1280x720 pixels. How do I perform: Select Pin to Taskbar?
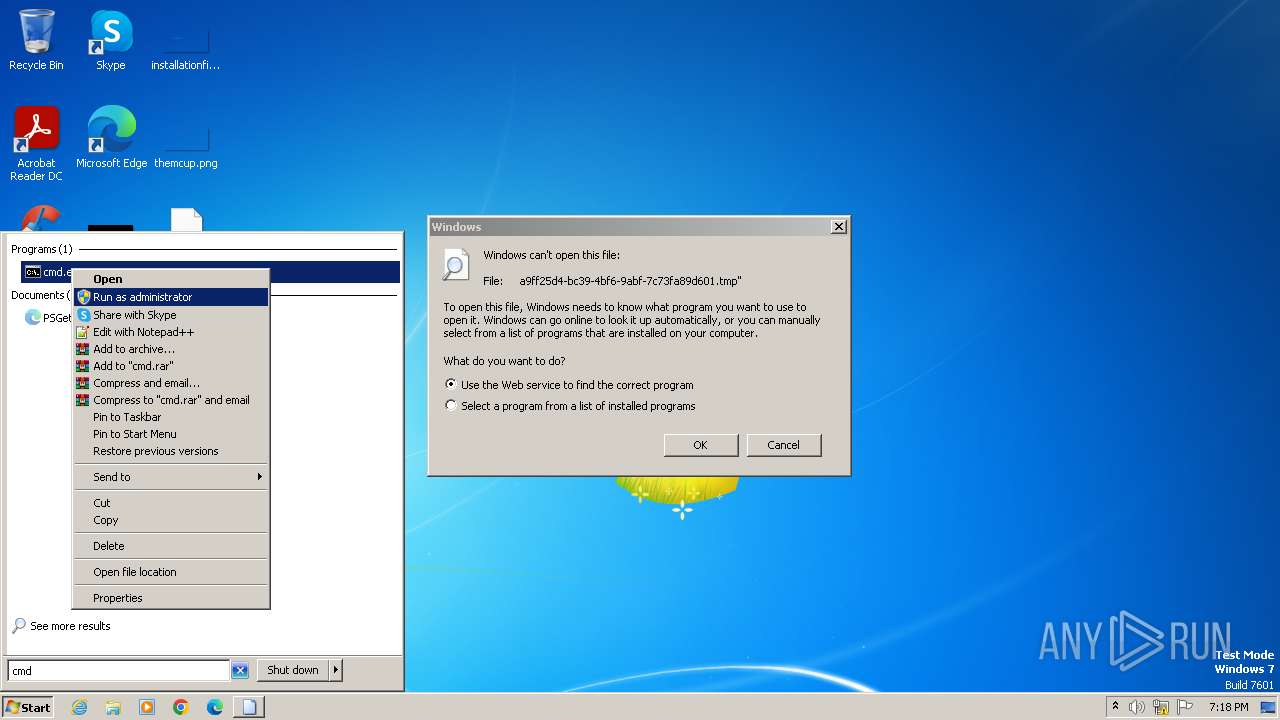pyautogui.click(x=171, y=417)
